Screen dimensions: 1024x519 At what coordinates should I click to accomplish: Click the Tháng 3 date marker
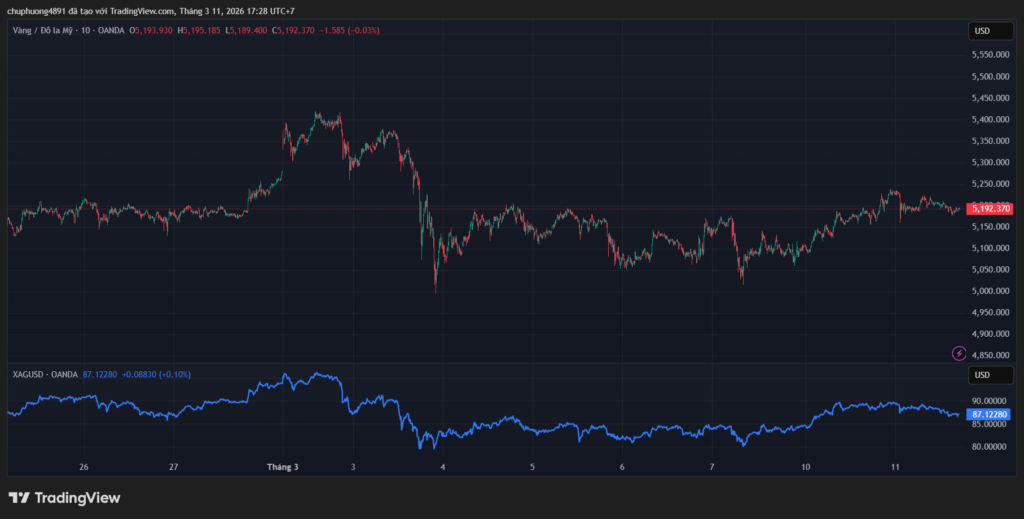tap(282, 467)
